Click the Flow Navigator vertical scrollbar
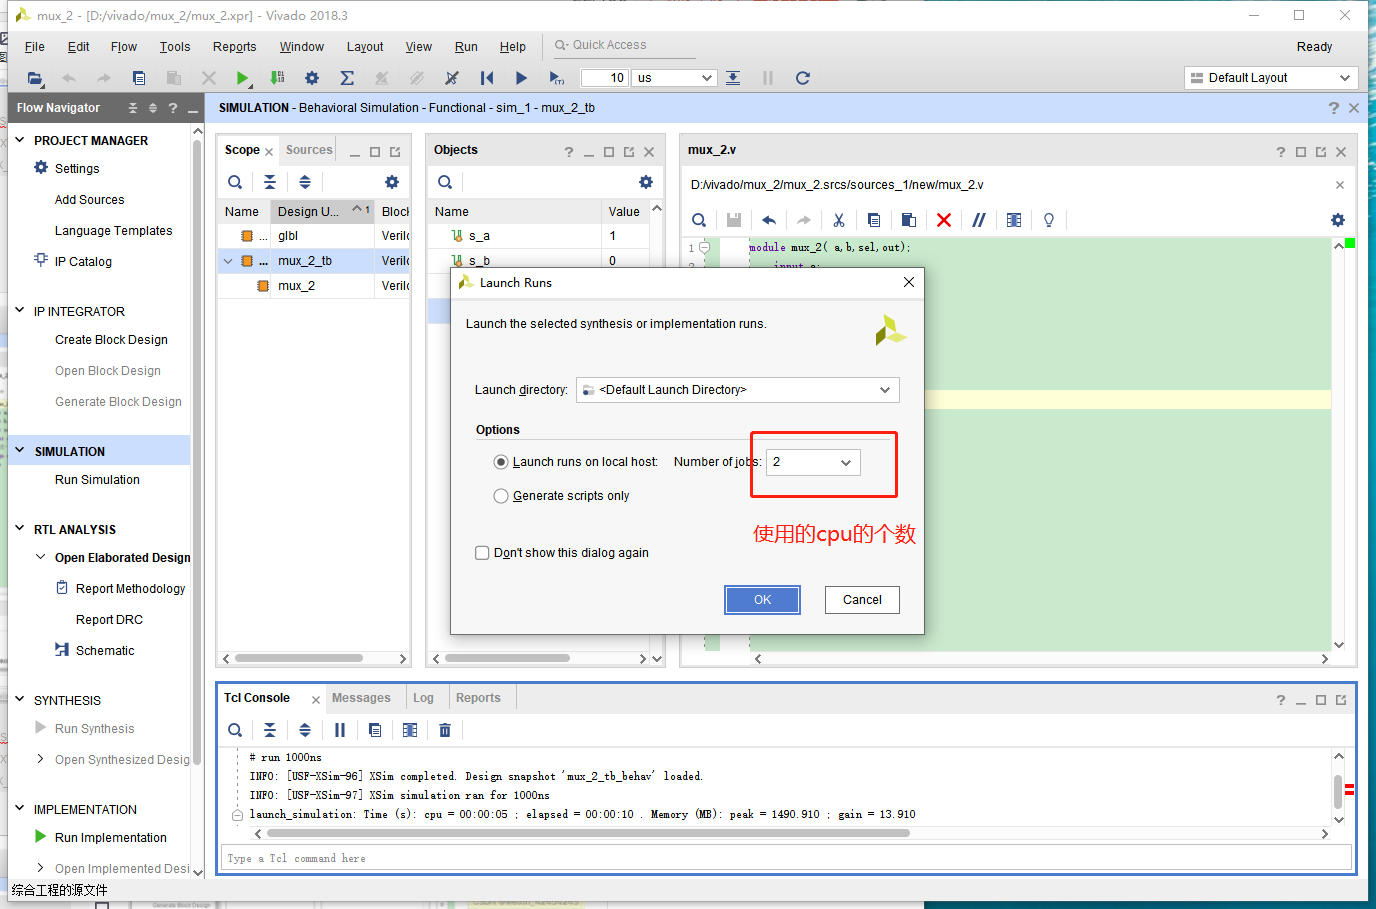1376x909 pixels. 197,450
